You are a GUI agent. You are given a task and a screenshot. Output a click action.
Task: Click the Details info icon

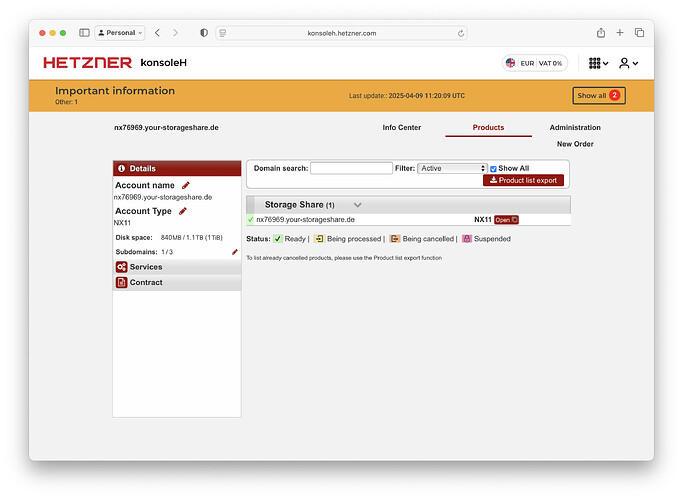point(122,169)
